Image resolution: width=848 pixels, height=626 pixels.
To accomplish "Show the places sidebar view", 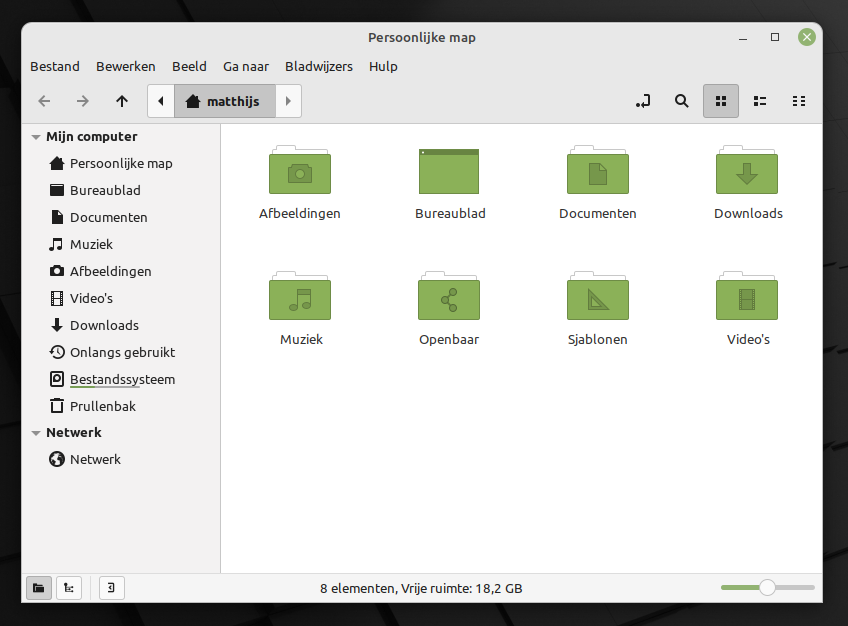I will (x=38, y=588).
